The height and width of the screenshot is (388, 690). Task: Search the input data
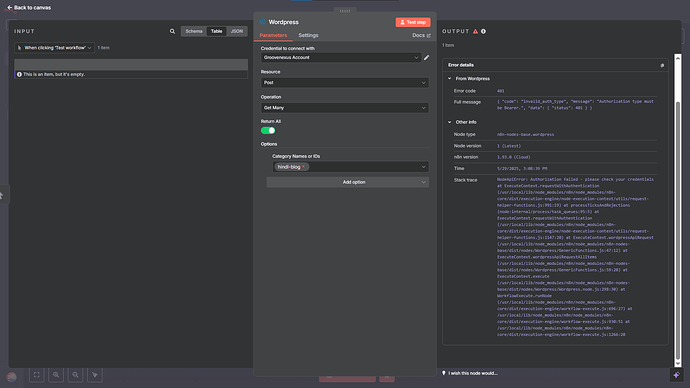(172, 31)
